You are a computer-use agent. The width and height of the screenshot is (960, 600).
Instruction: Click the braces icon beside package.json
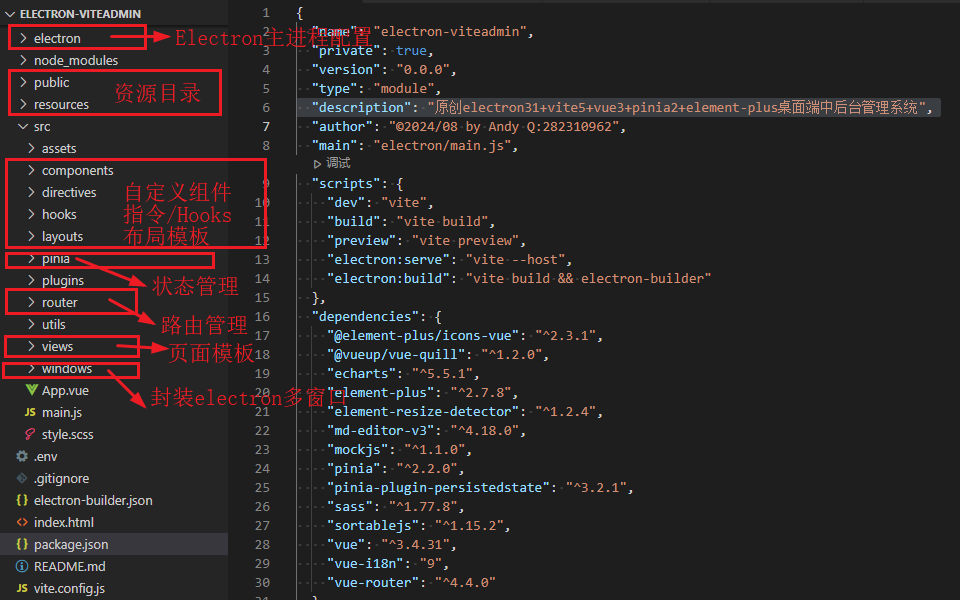[x=22, y=545]
